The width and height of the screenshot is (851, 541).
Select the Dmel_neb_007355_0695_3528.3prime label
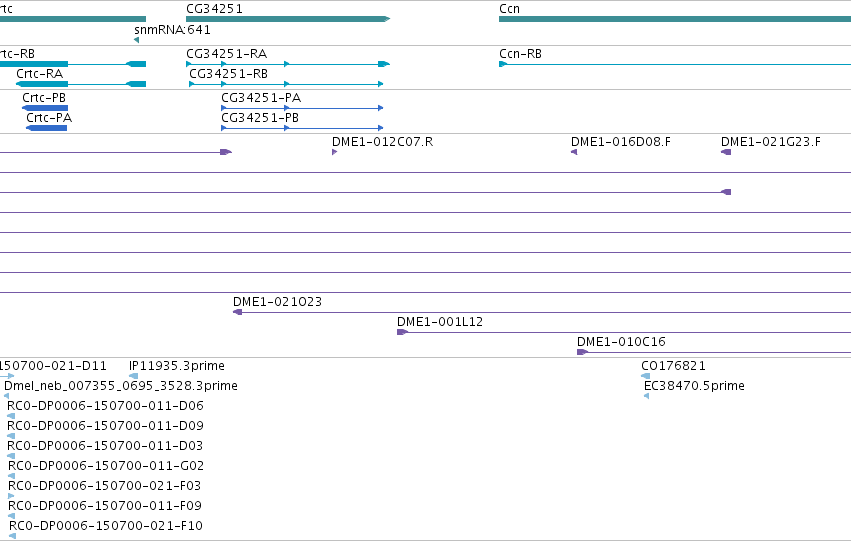120,386
